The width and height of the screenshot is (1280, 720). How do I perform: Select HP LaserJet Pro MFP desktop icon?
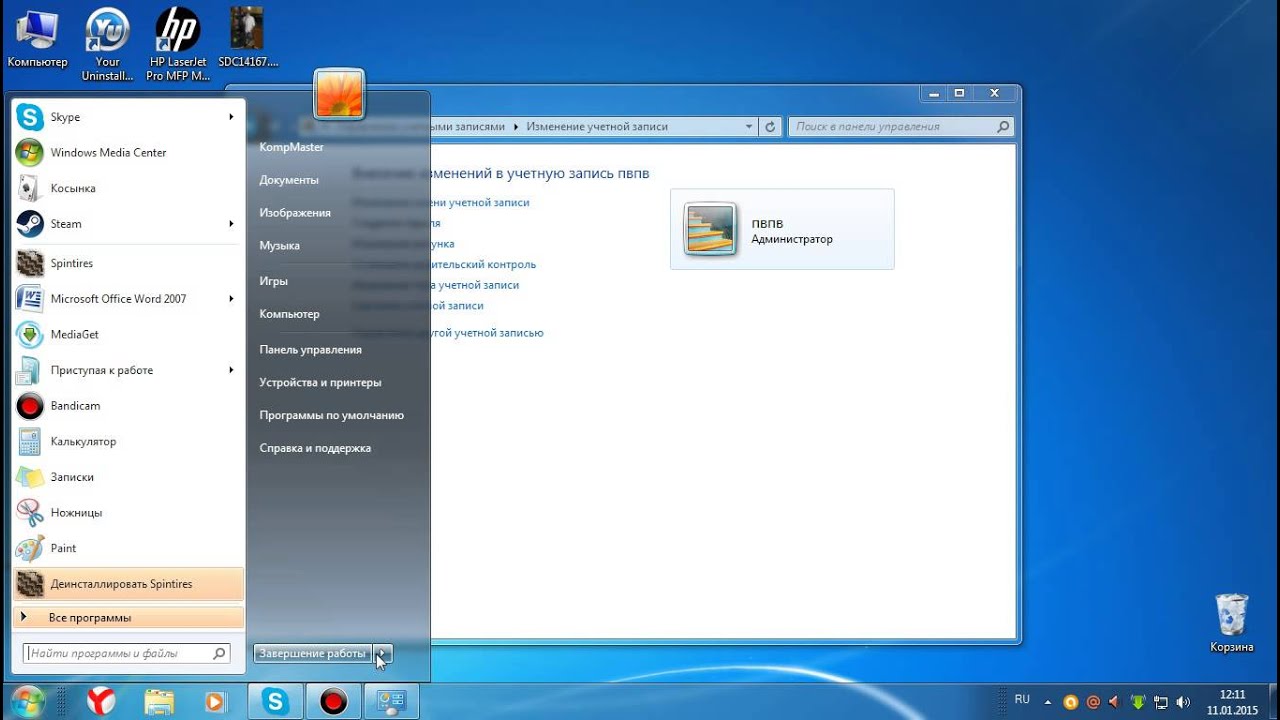click(178, 45)
